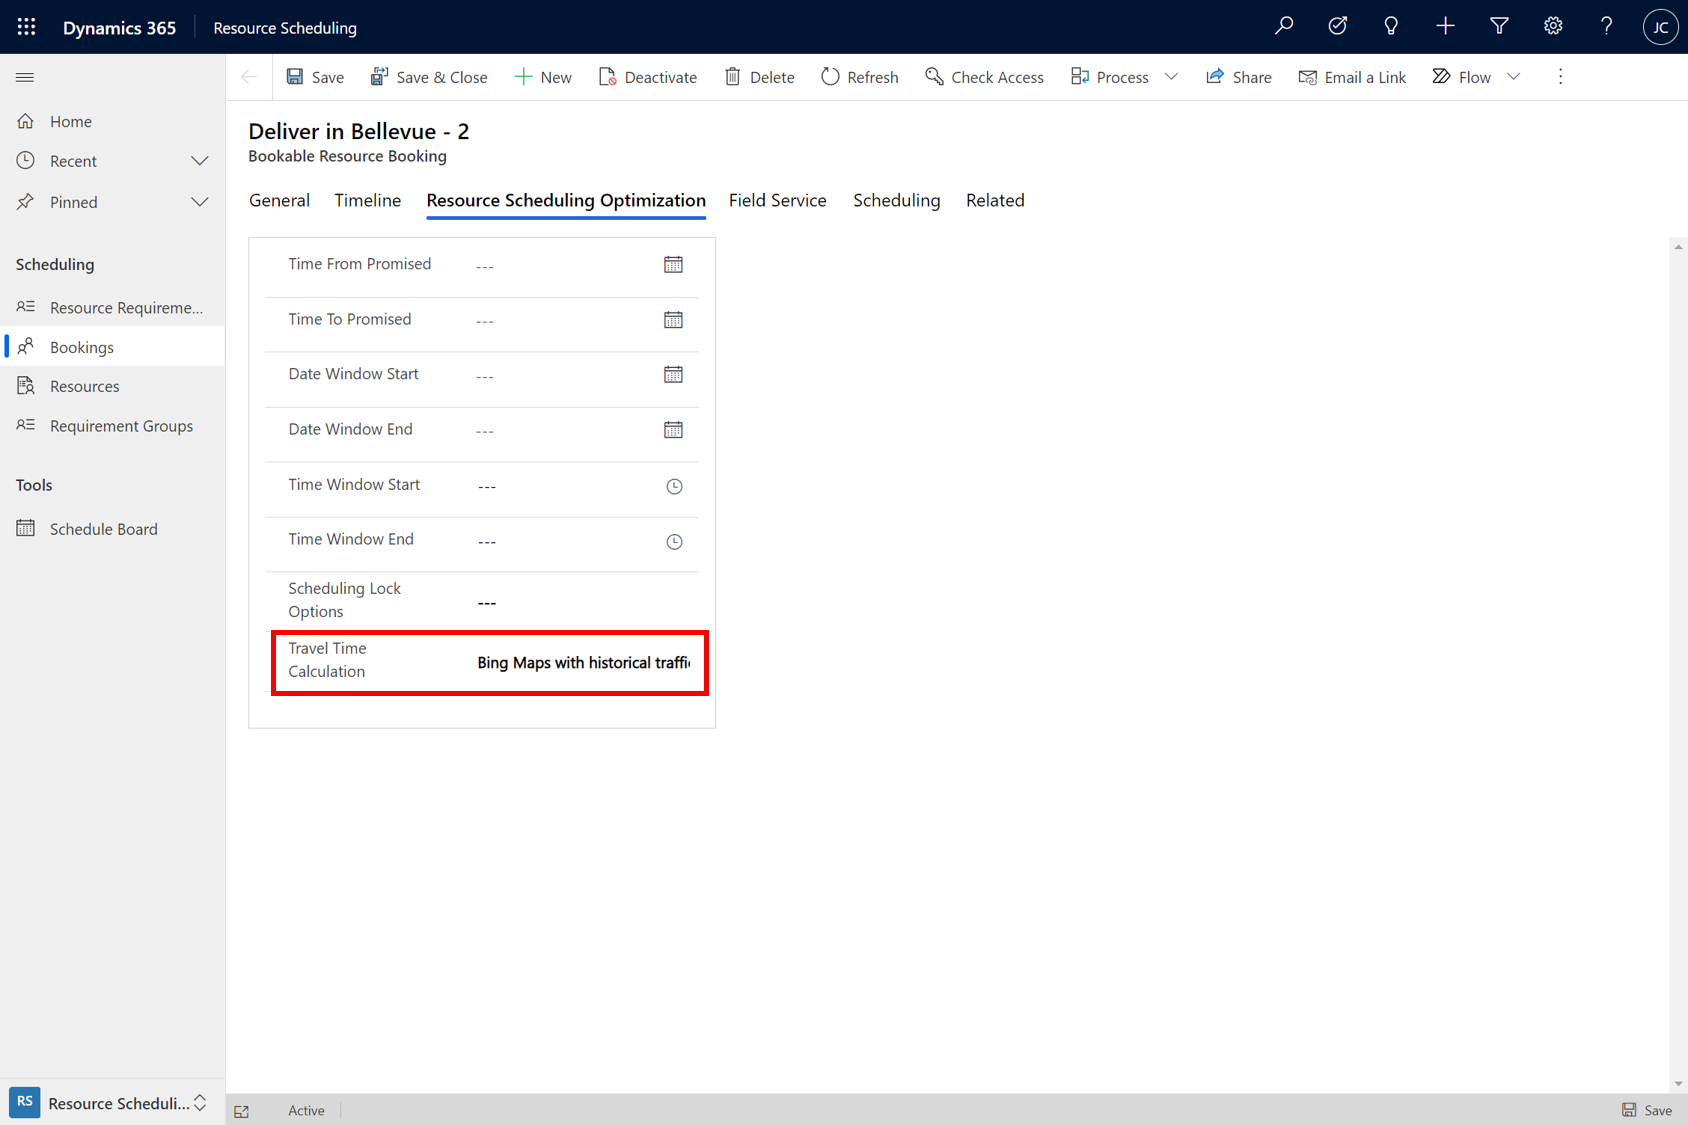
Task: Select Resource Scheduling Optimization tab
Action: 566,200
